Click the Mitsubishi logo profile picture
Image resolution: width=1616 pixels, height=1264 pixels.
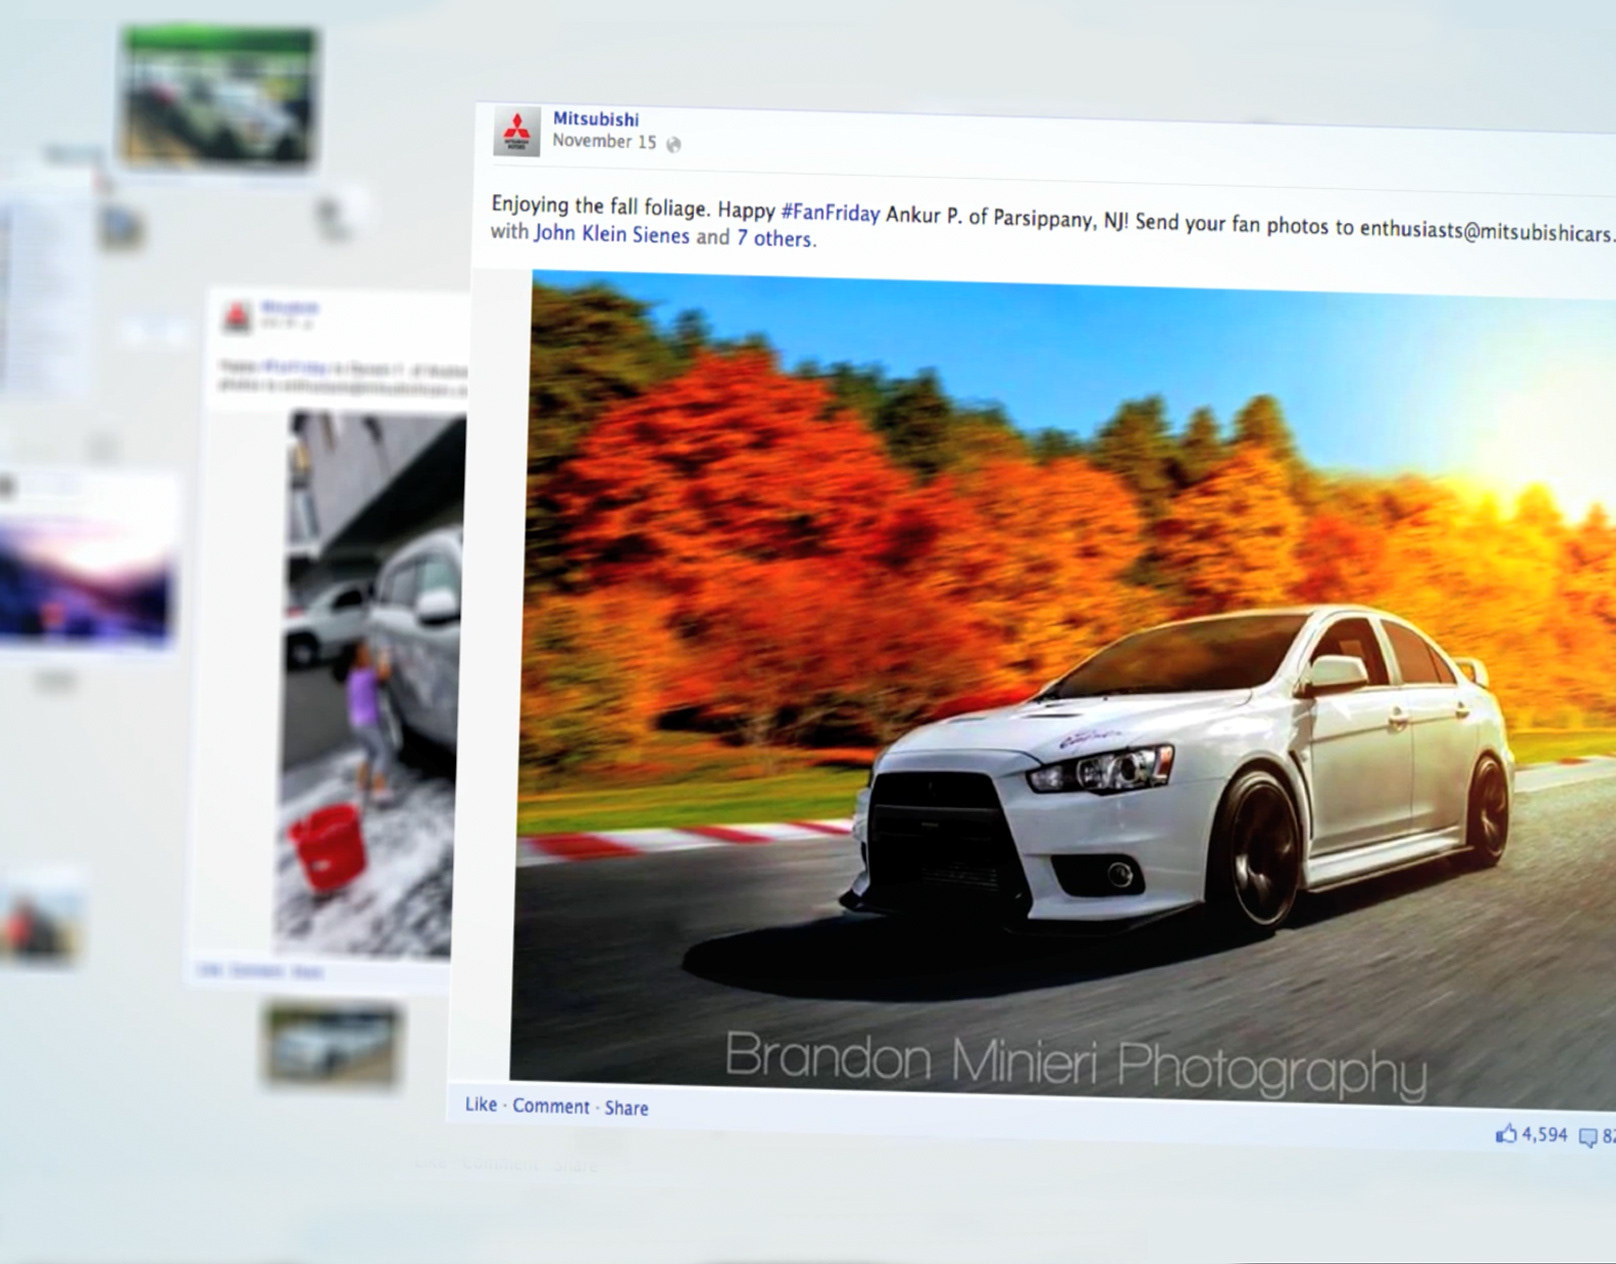[516, 133]
